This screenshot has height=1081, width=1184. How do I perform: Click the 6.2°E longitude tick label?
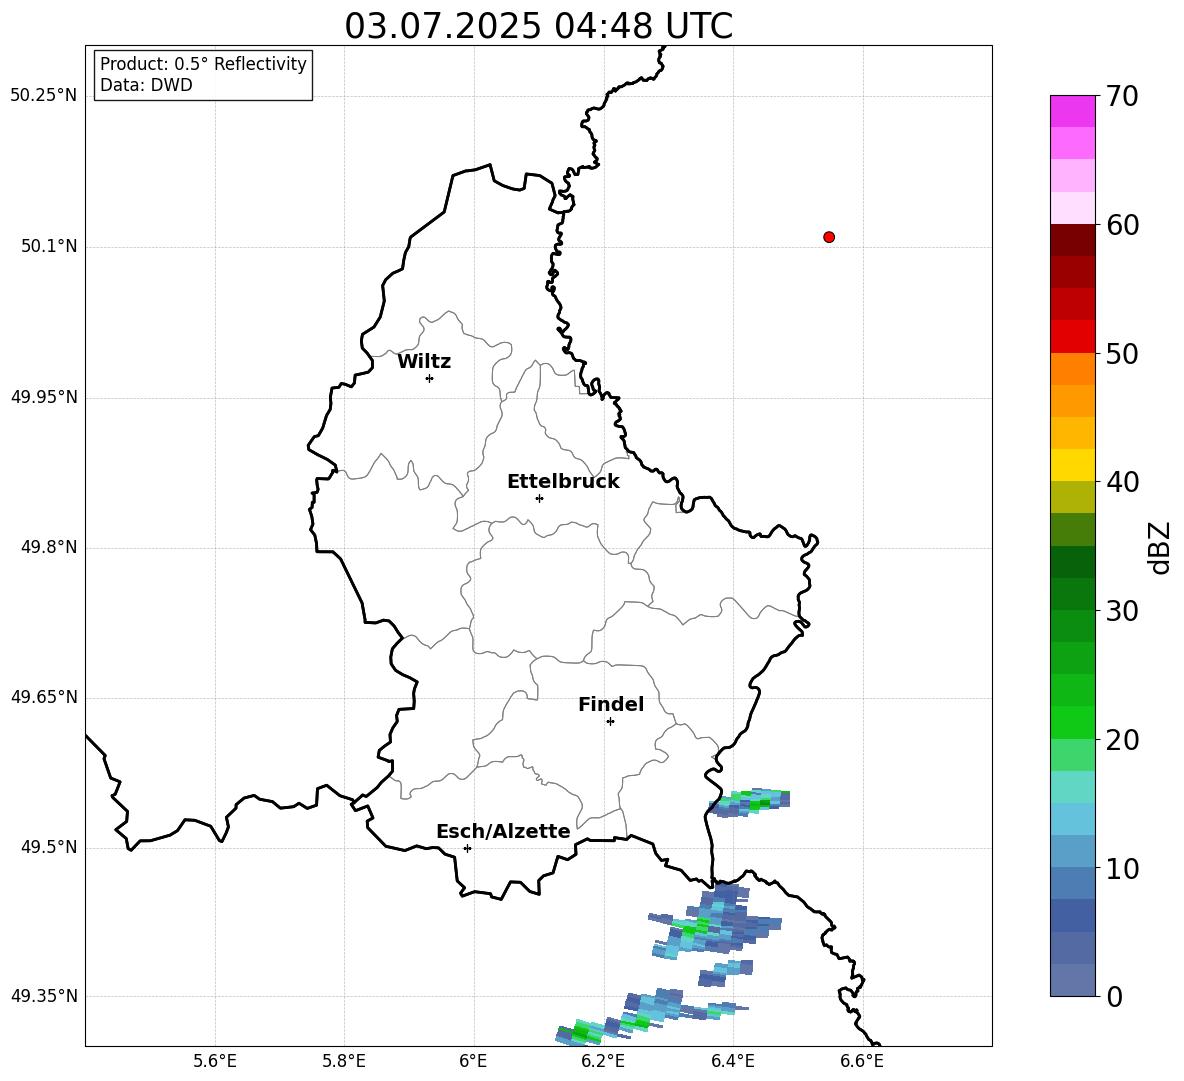603,1061
